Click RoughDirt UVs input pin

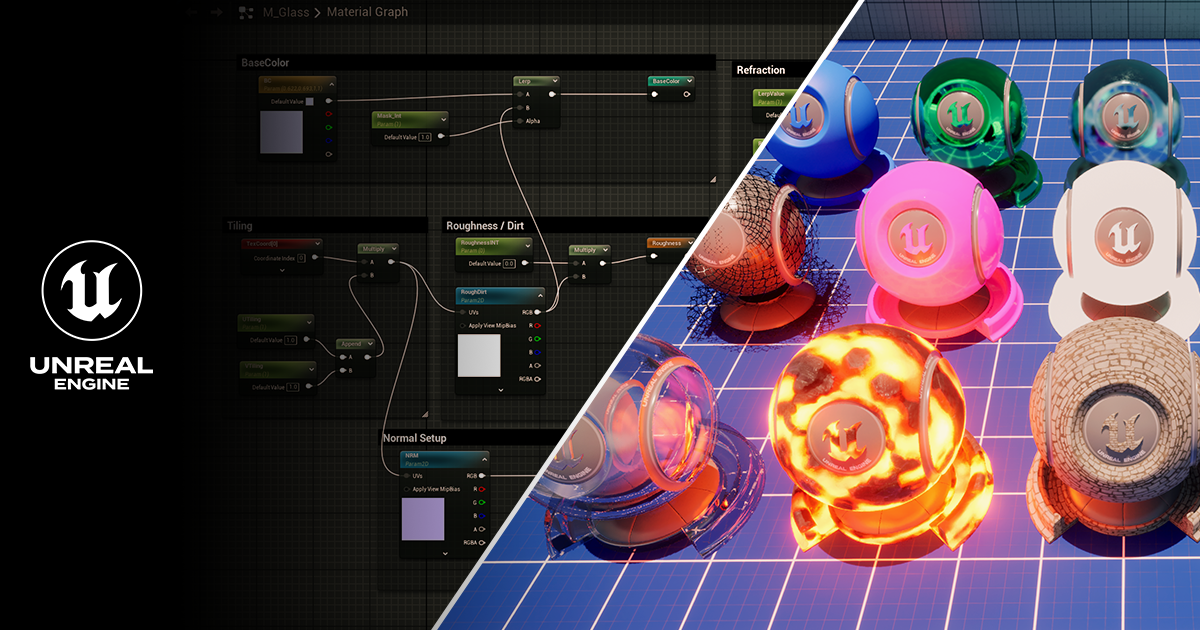461,312
